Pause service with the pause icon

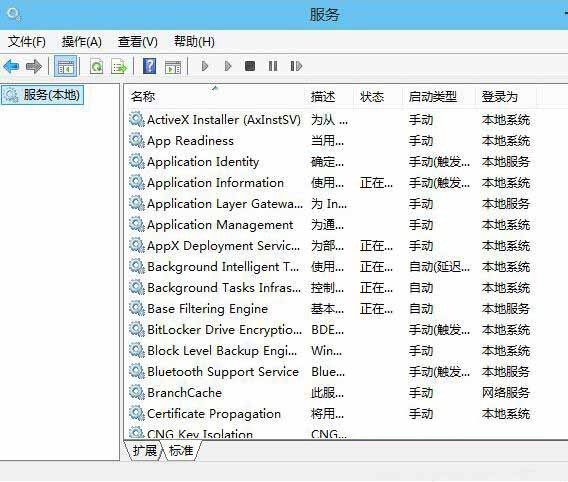point(273,66)
